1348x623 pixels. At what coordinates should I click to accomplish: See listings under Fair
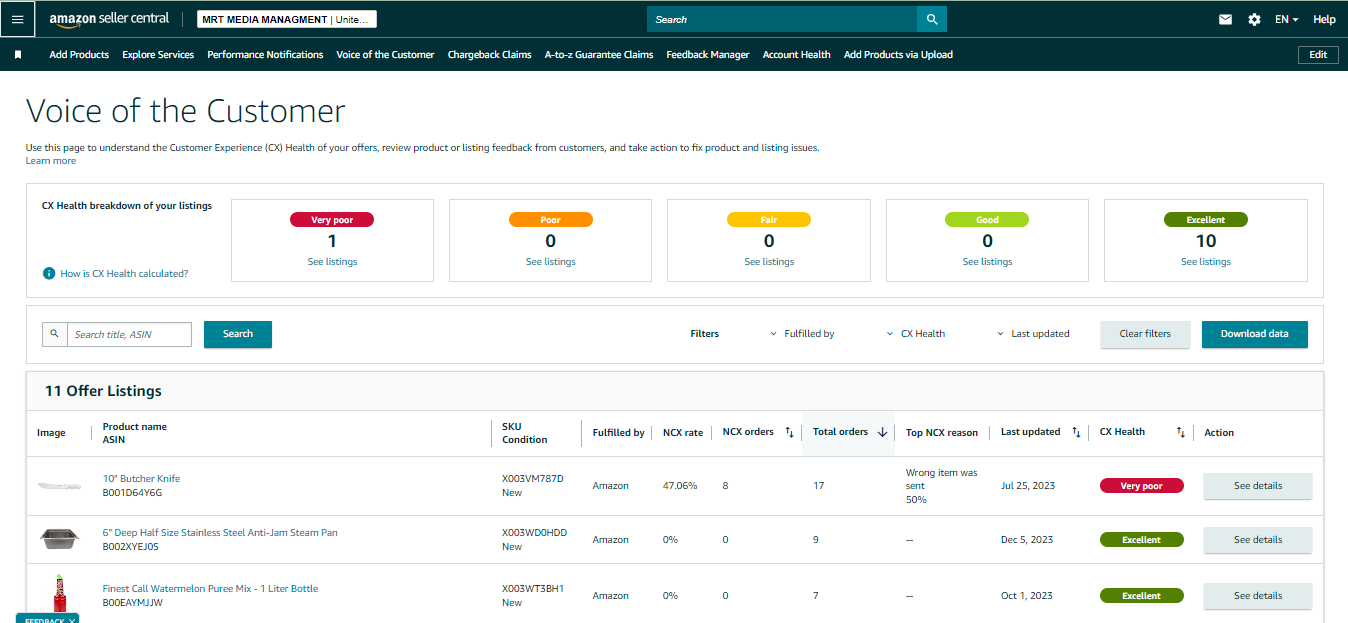click(769, 262)
